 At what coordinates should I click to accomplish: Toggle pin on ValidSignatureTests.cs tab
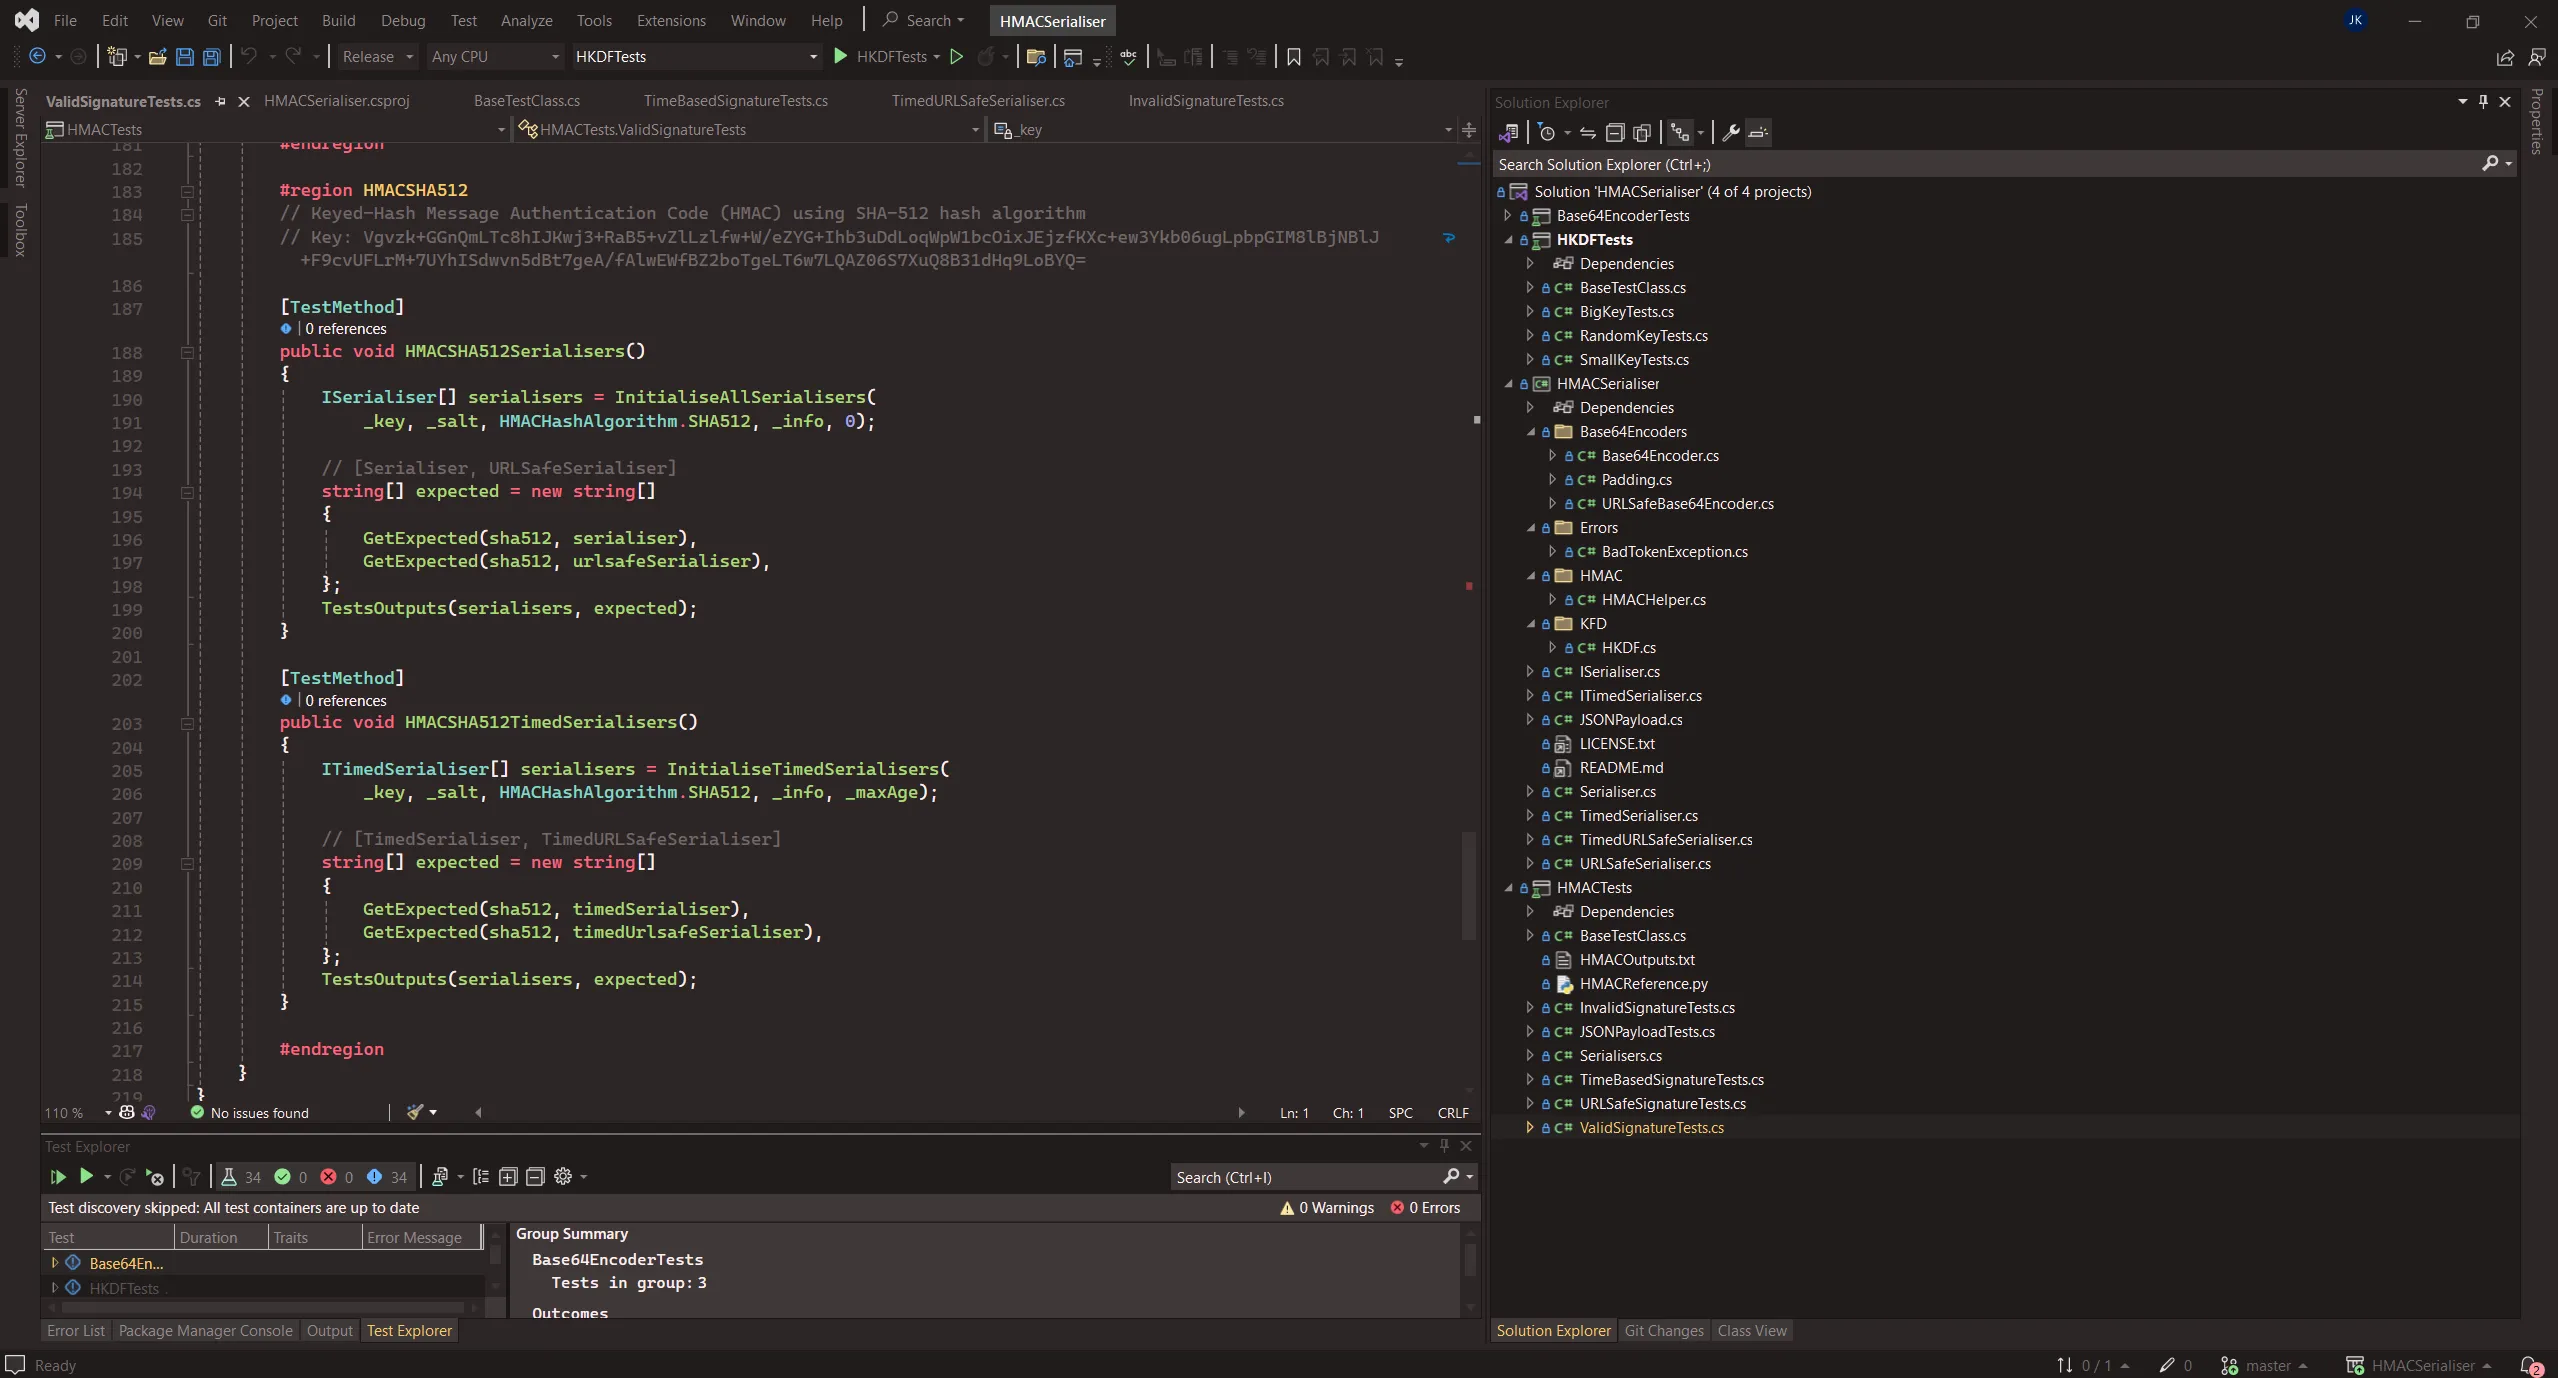pyautogui.click(x=220, y=101)
